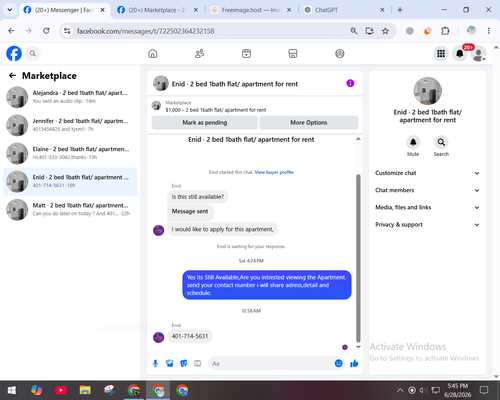Open Matt's conversation
The height and width of the screenshot is (400, 500).
tap(70, 210)
